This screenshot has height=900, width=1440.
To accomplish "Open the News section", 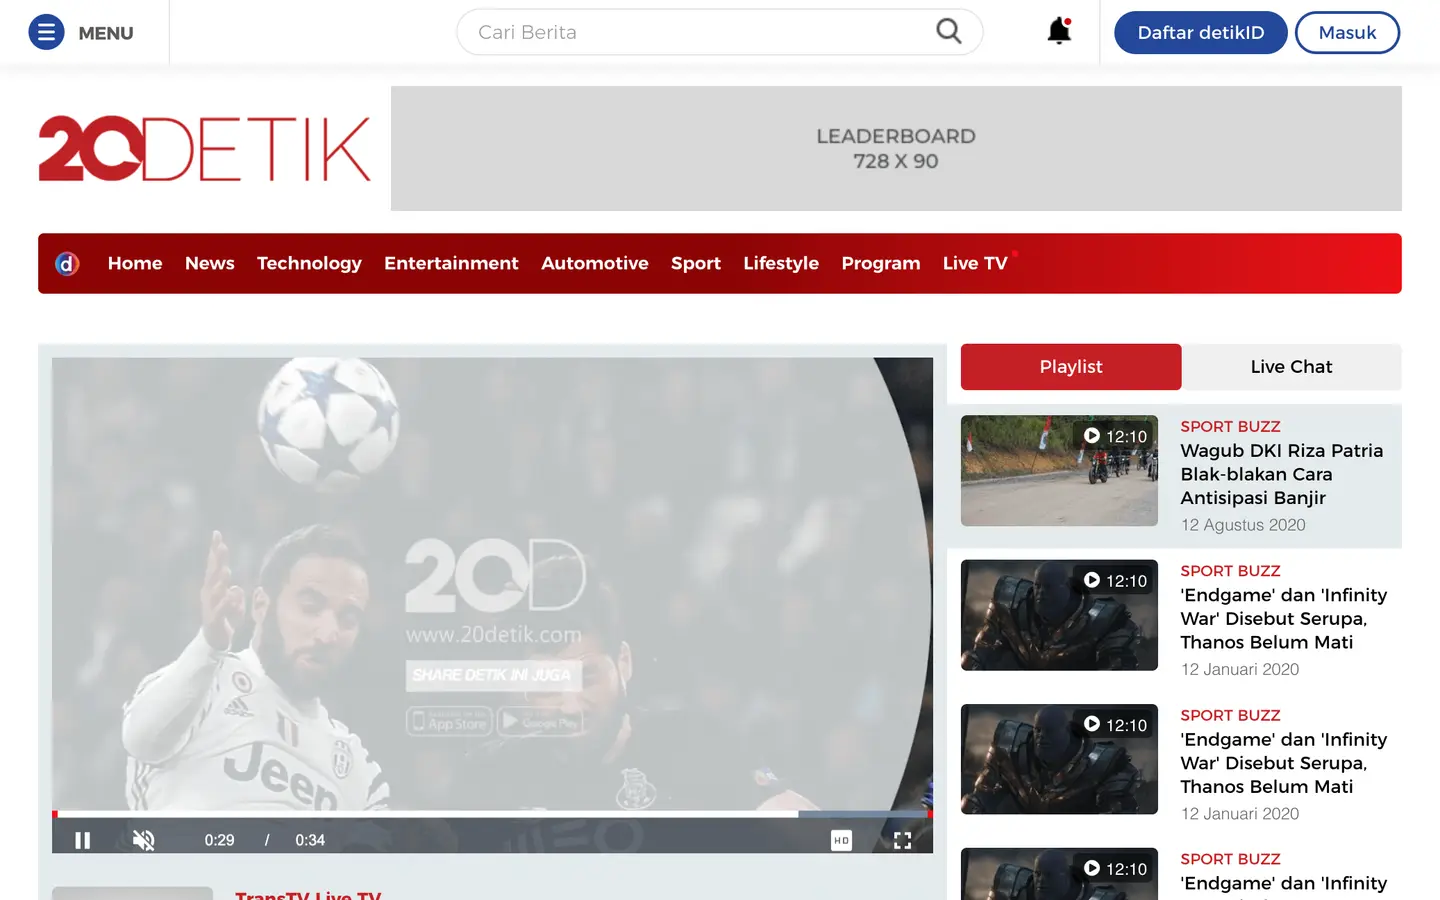I will tap(210, 263).
